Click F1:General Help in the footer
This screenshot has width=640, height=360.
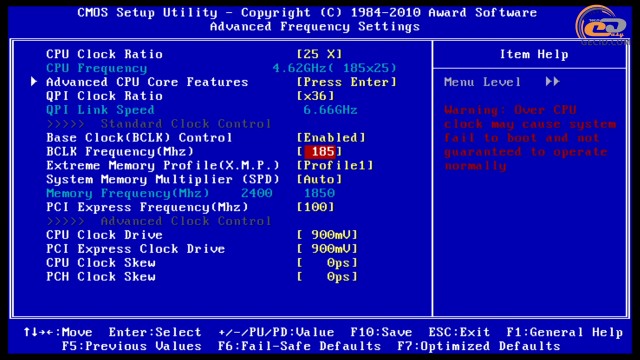point(564,332)
